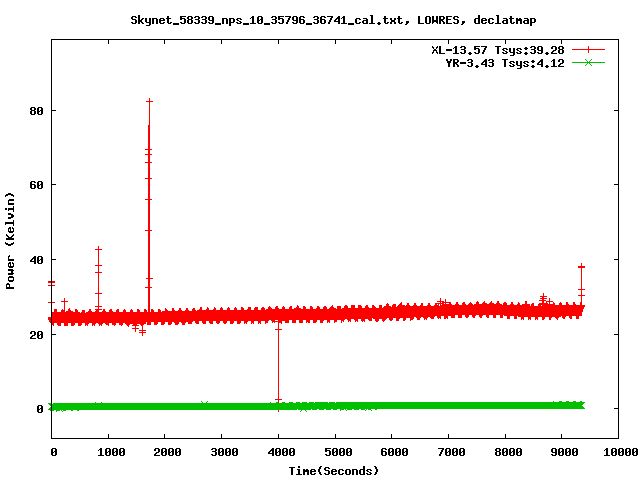Click the x-axis tick value 3000
The image size is (640, 480).
tap(224, 452)
